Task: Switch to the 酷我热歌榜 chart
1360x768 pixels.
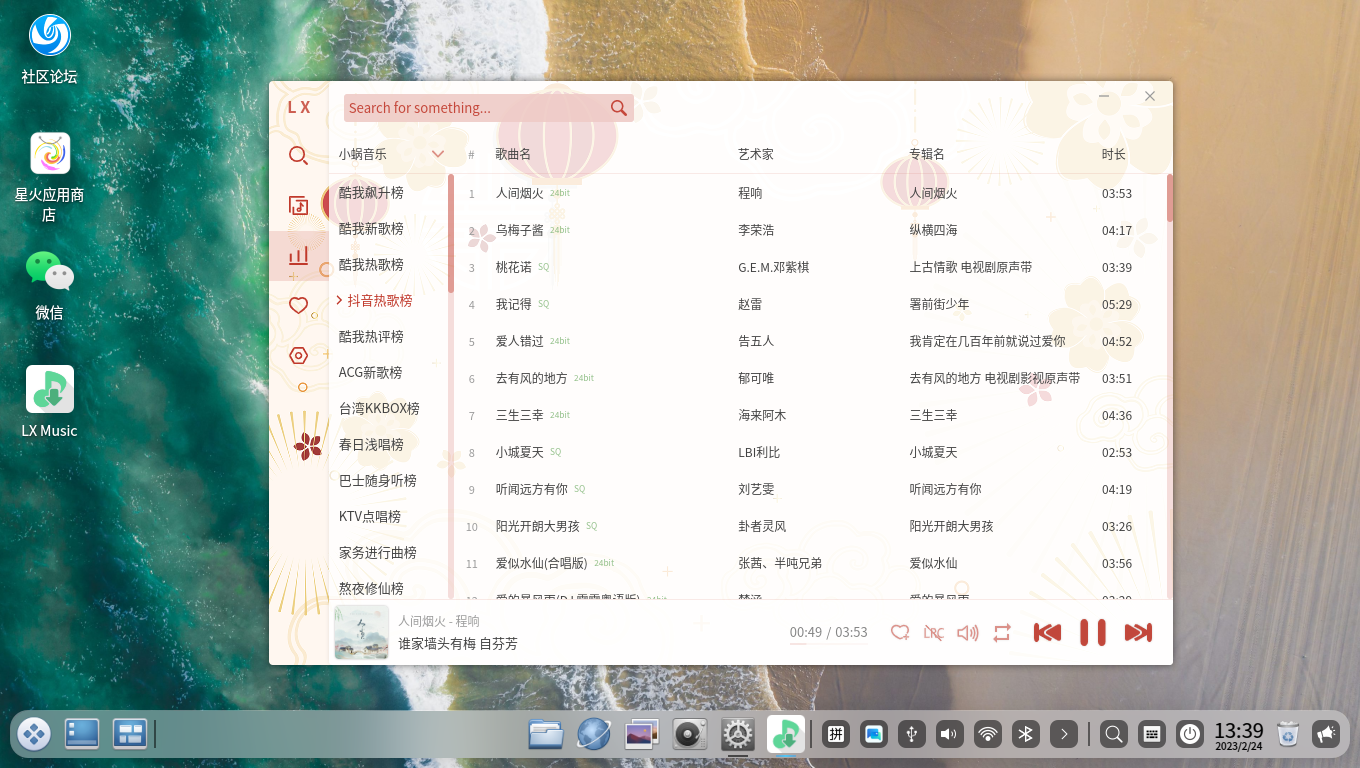Action: pyautogui.click(x=370, y=264)
